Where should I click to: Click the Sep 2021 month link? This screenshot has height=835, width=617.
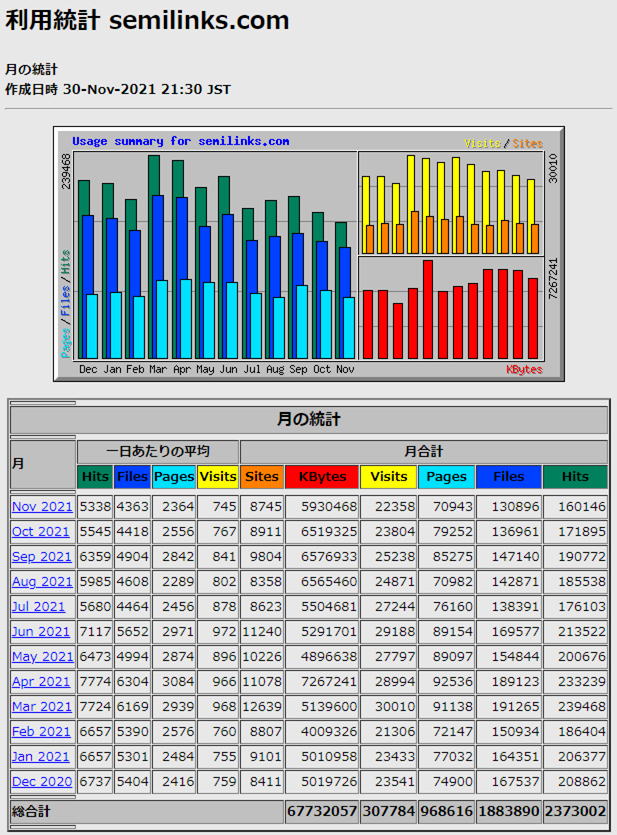click(42, 557)
